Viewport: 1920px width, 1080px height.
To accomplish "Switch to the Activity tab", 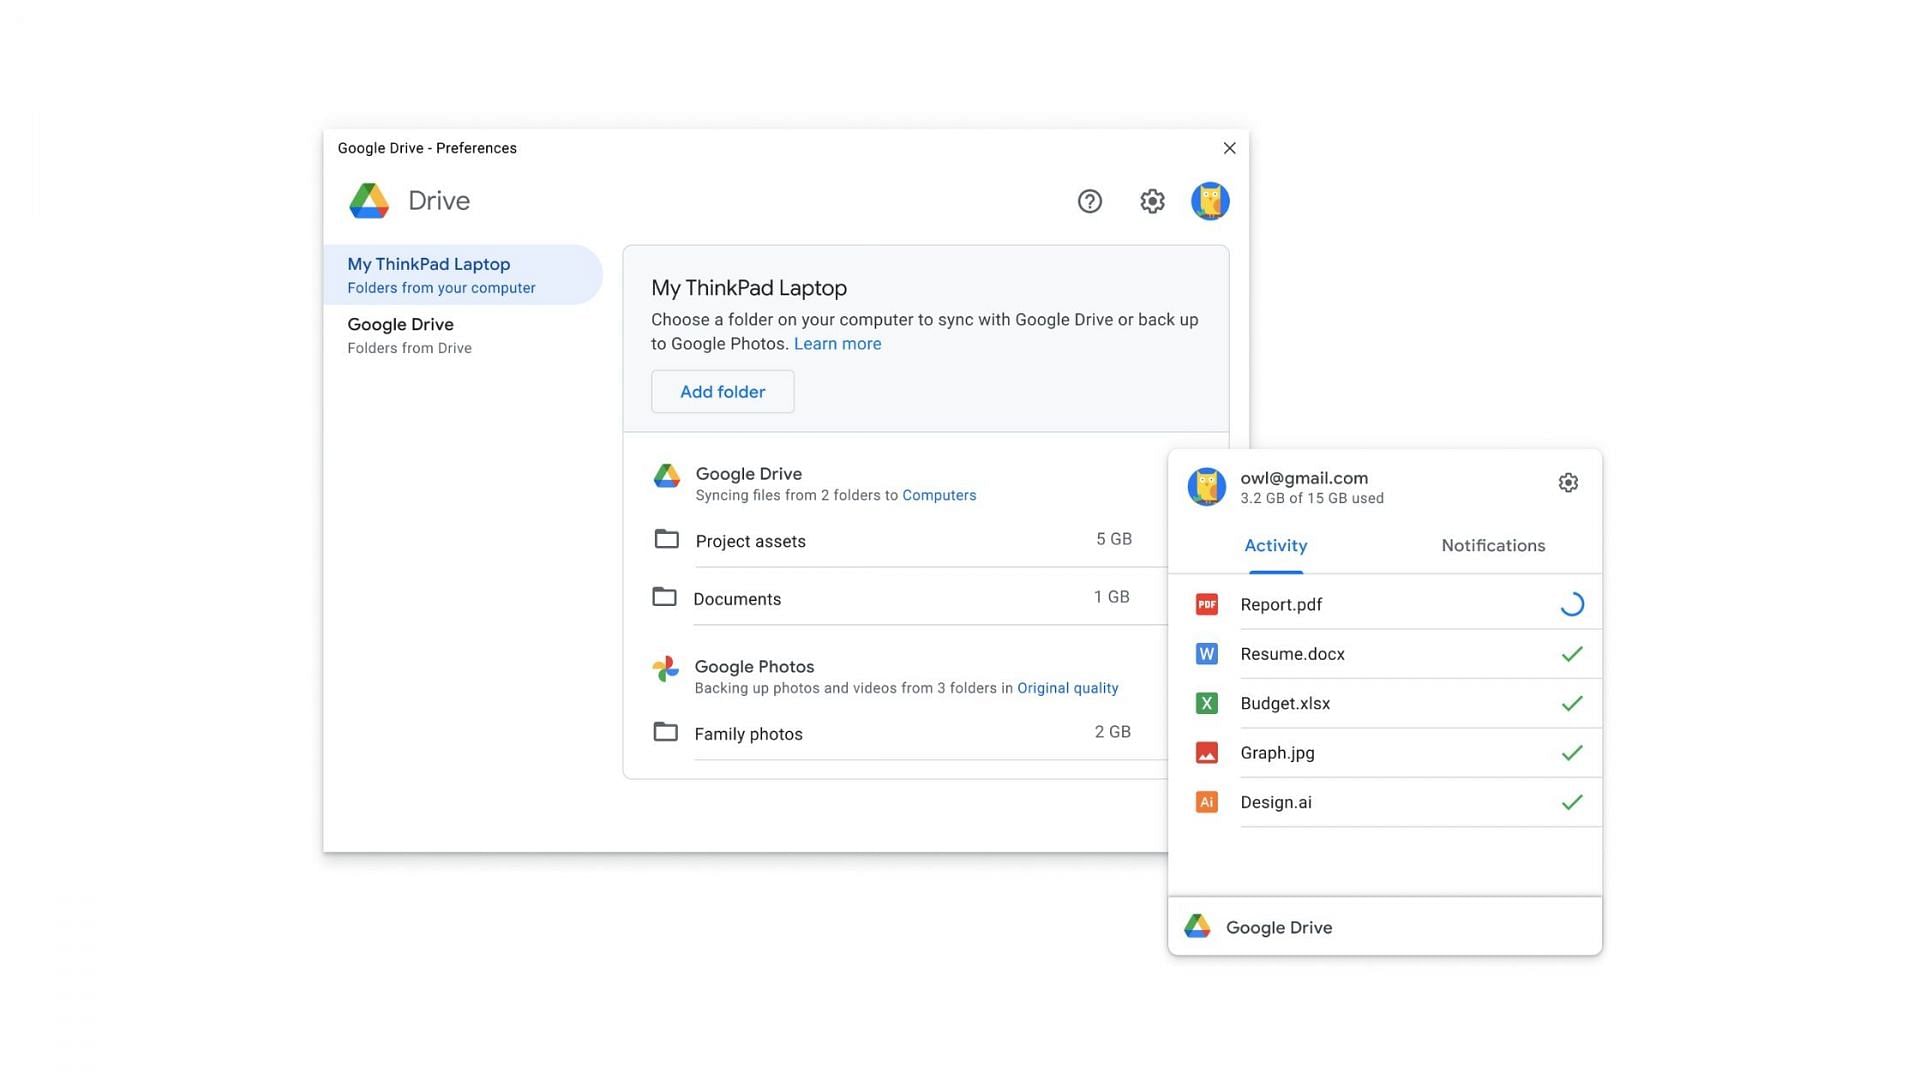I will [x=1275, y=546].
